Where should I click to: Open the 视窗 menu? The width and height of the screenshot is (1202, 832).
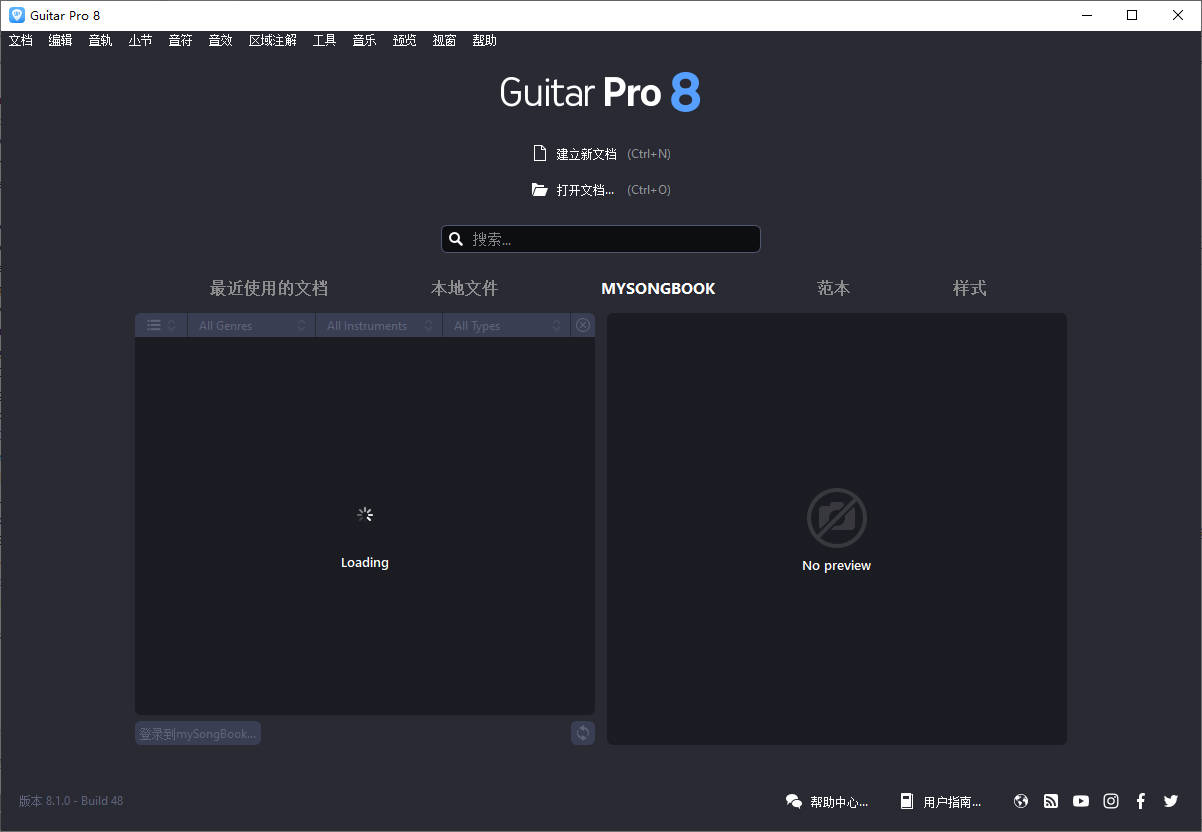pyautogui.click(x=445, y=41)
